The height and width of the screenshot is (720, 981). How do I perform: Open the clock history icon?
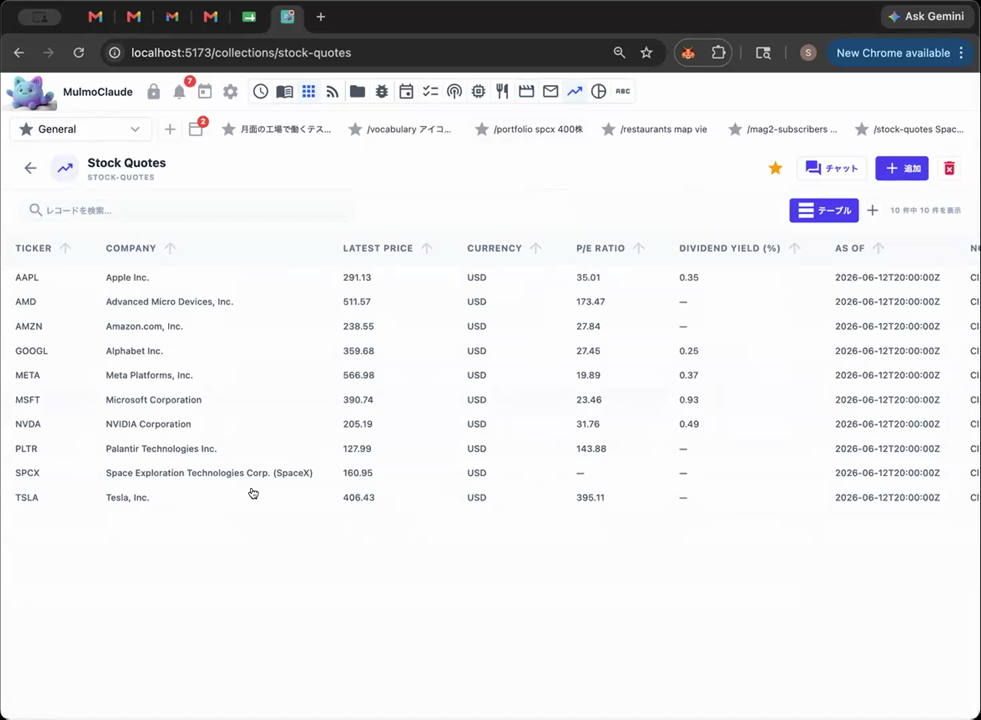[x=260, y=91]
